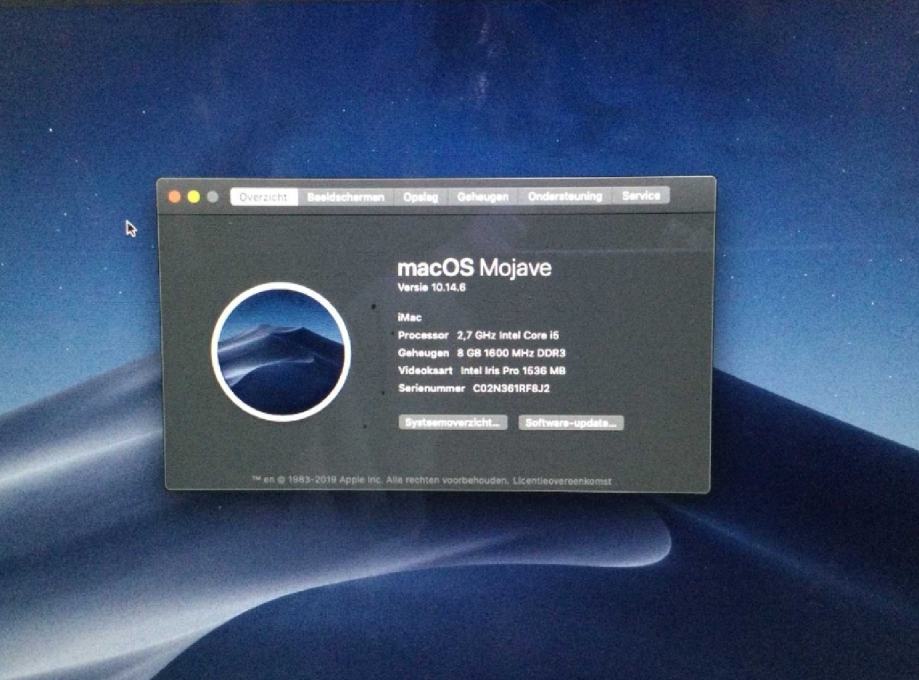Click the macOS Mojave circular logo
The height and width of the screenshot is (680, 919).
281,352
